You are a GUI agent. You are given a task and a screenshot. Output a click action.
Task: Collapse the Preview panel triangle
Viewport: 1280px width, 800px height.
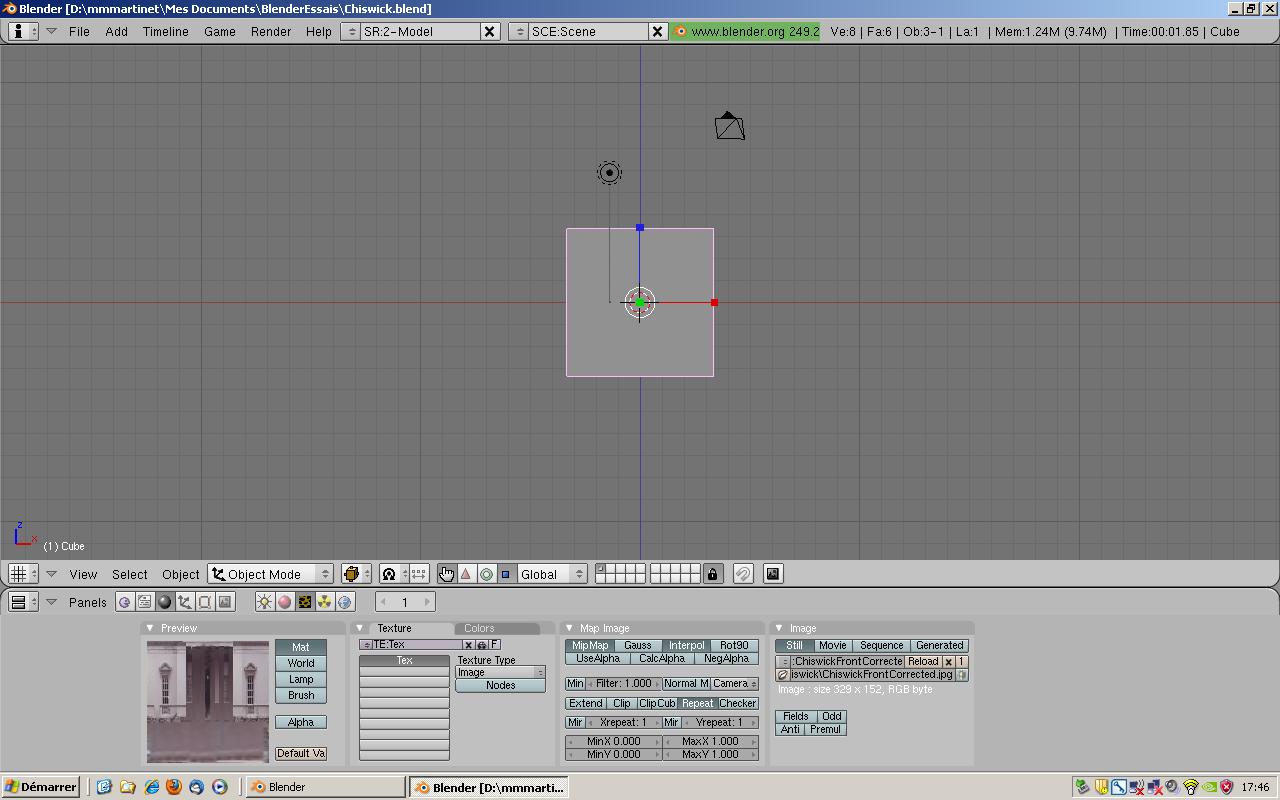click(x=150, y=628)
